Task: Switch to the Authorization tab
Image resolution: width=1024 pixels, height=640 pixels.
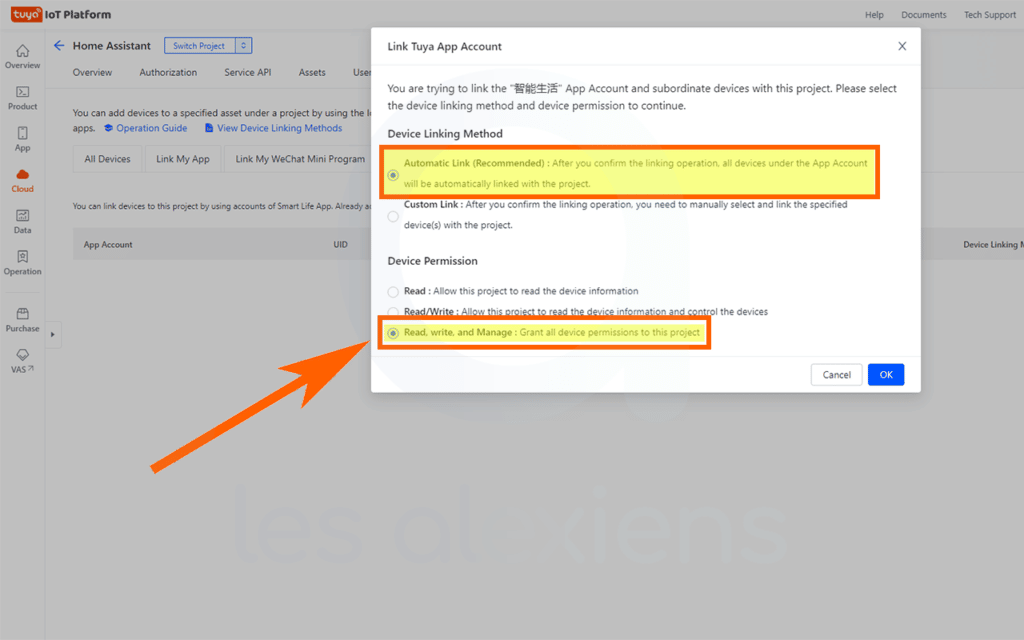Action: tap(168, 72)
